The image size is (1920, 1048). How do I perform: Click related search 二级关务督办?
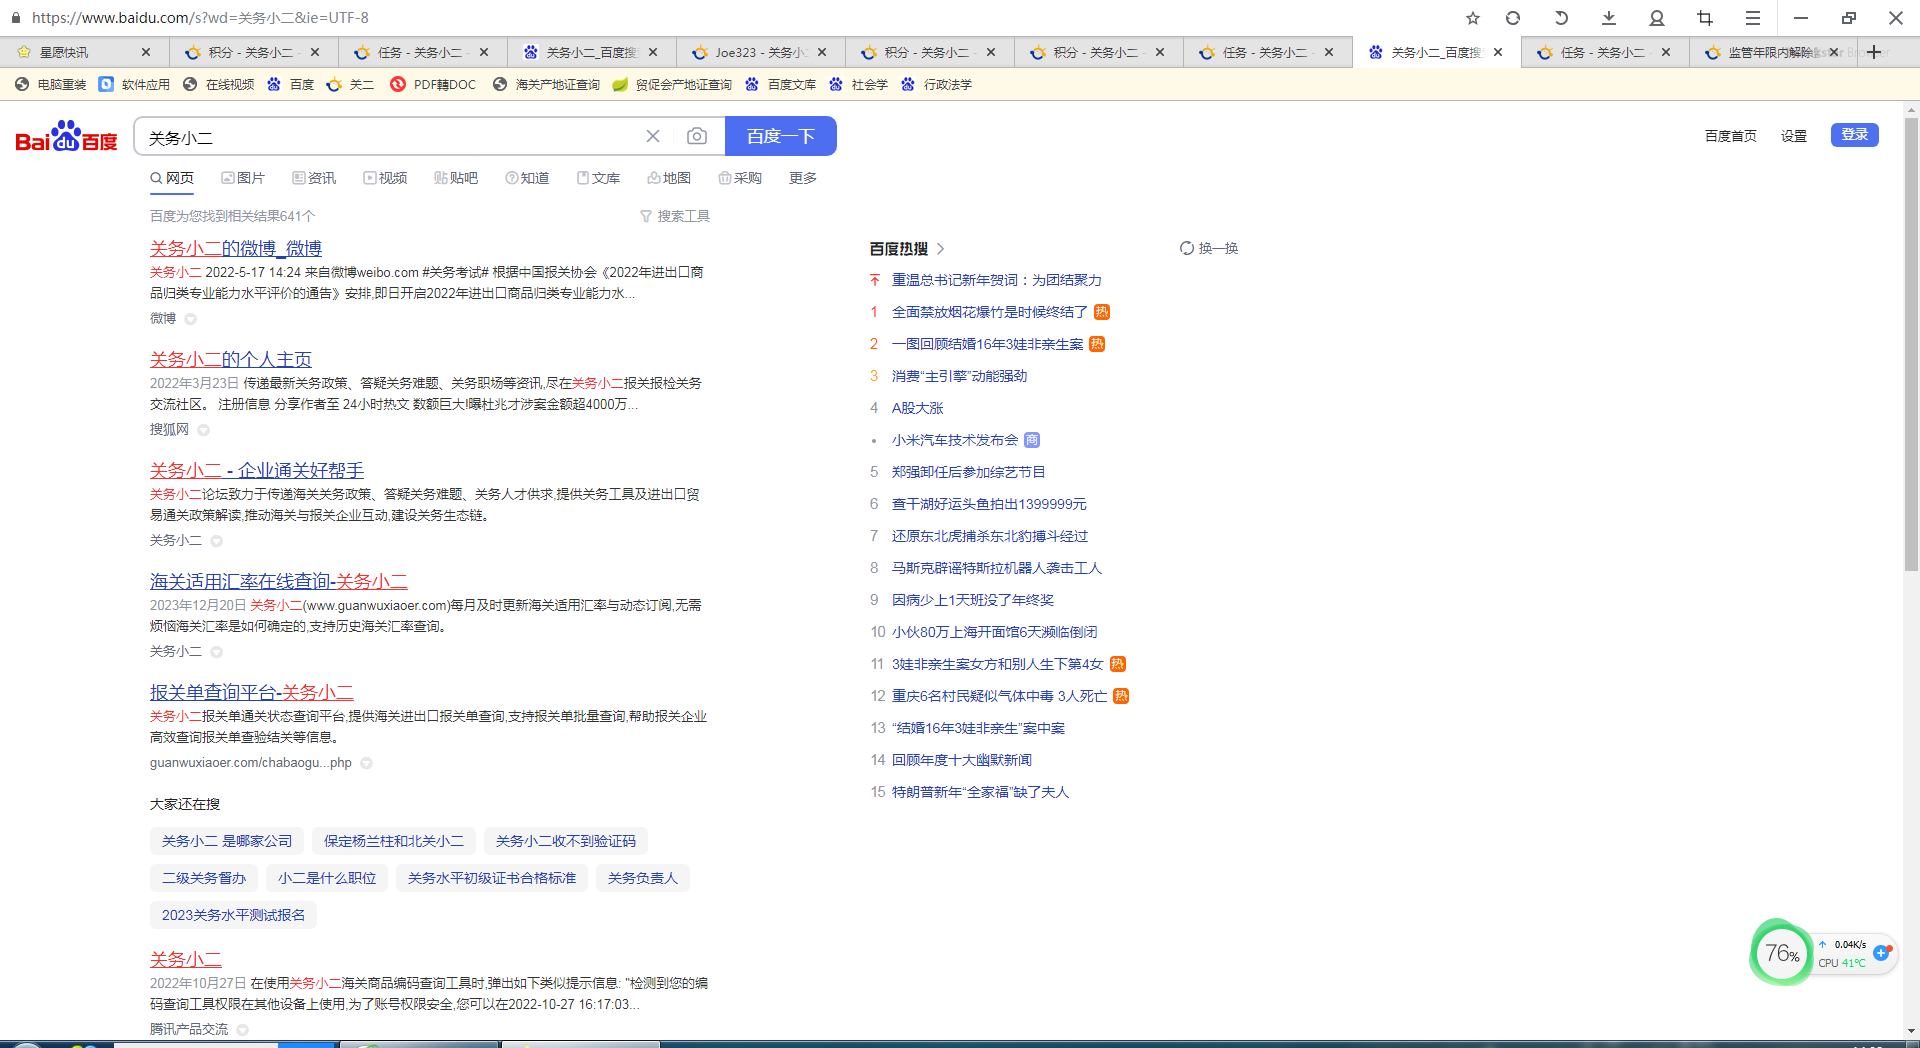point(204,878)
